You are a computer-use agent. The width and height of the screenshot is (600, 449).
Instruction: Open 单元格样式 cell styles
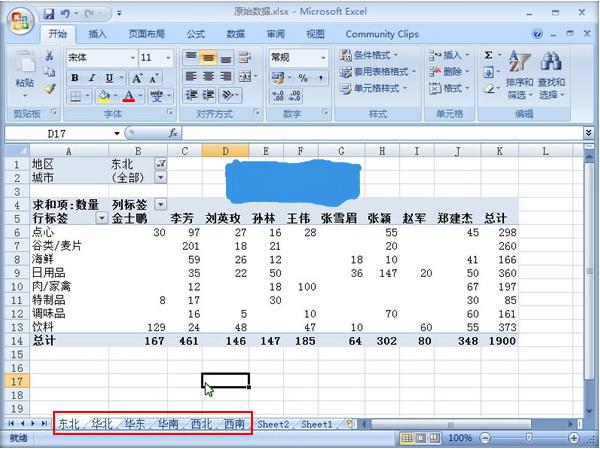pos(373,89)
